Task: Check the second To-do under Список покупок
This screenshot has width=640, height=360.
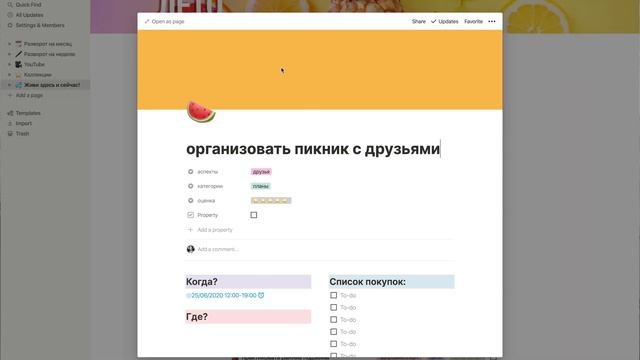Action: (x=333, y=307)
